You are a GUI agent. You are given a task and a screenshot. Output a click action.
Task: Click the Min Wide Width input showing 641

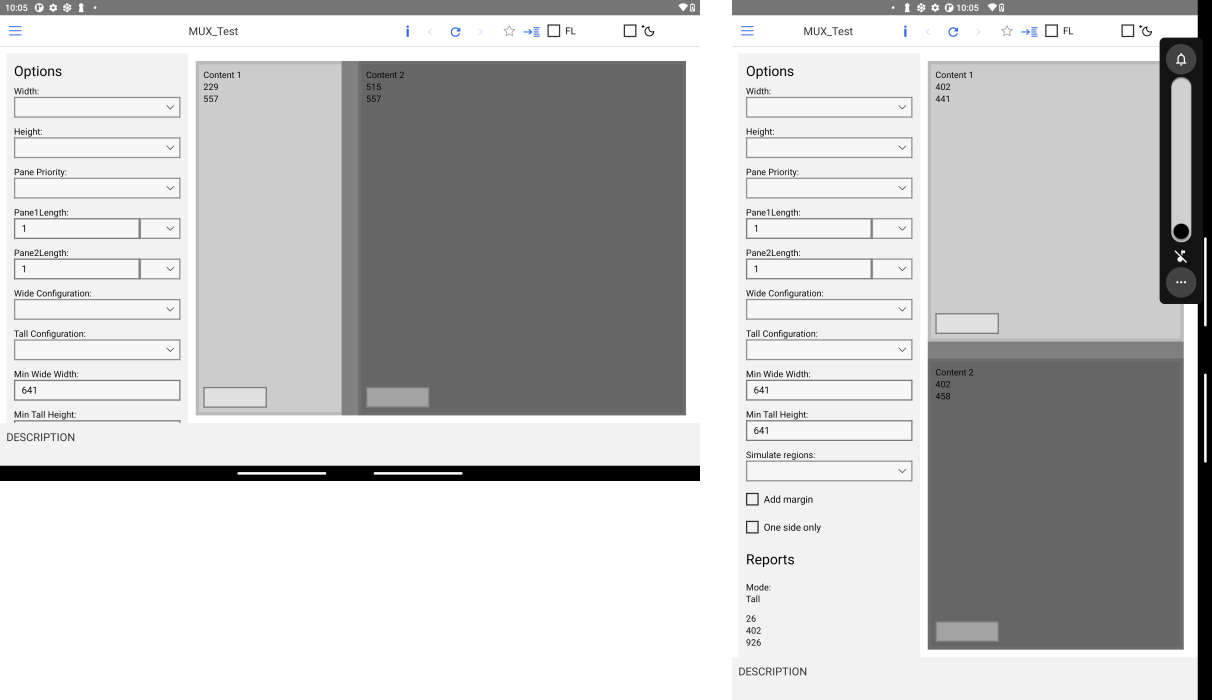coord(97,390)
